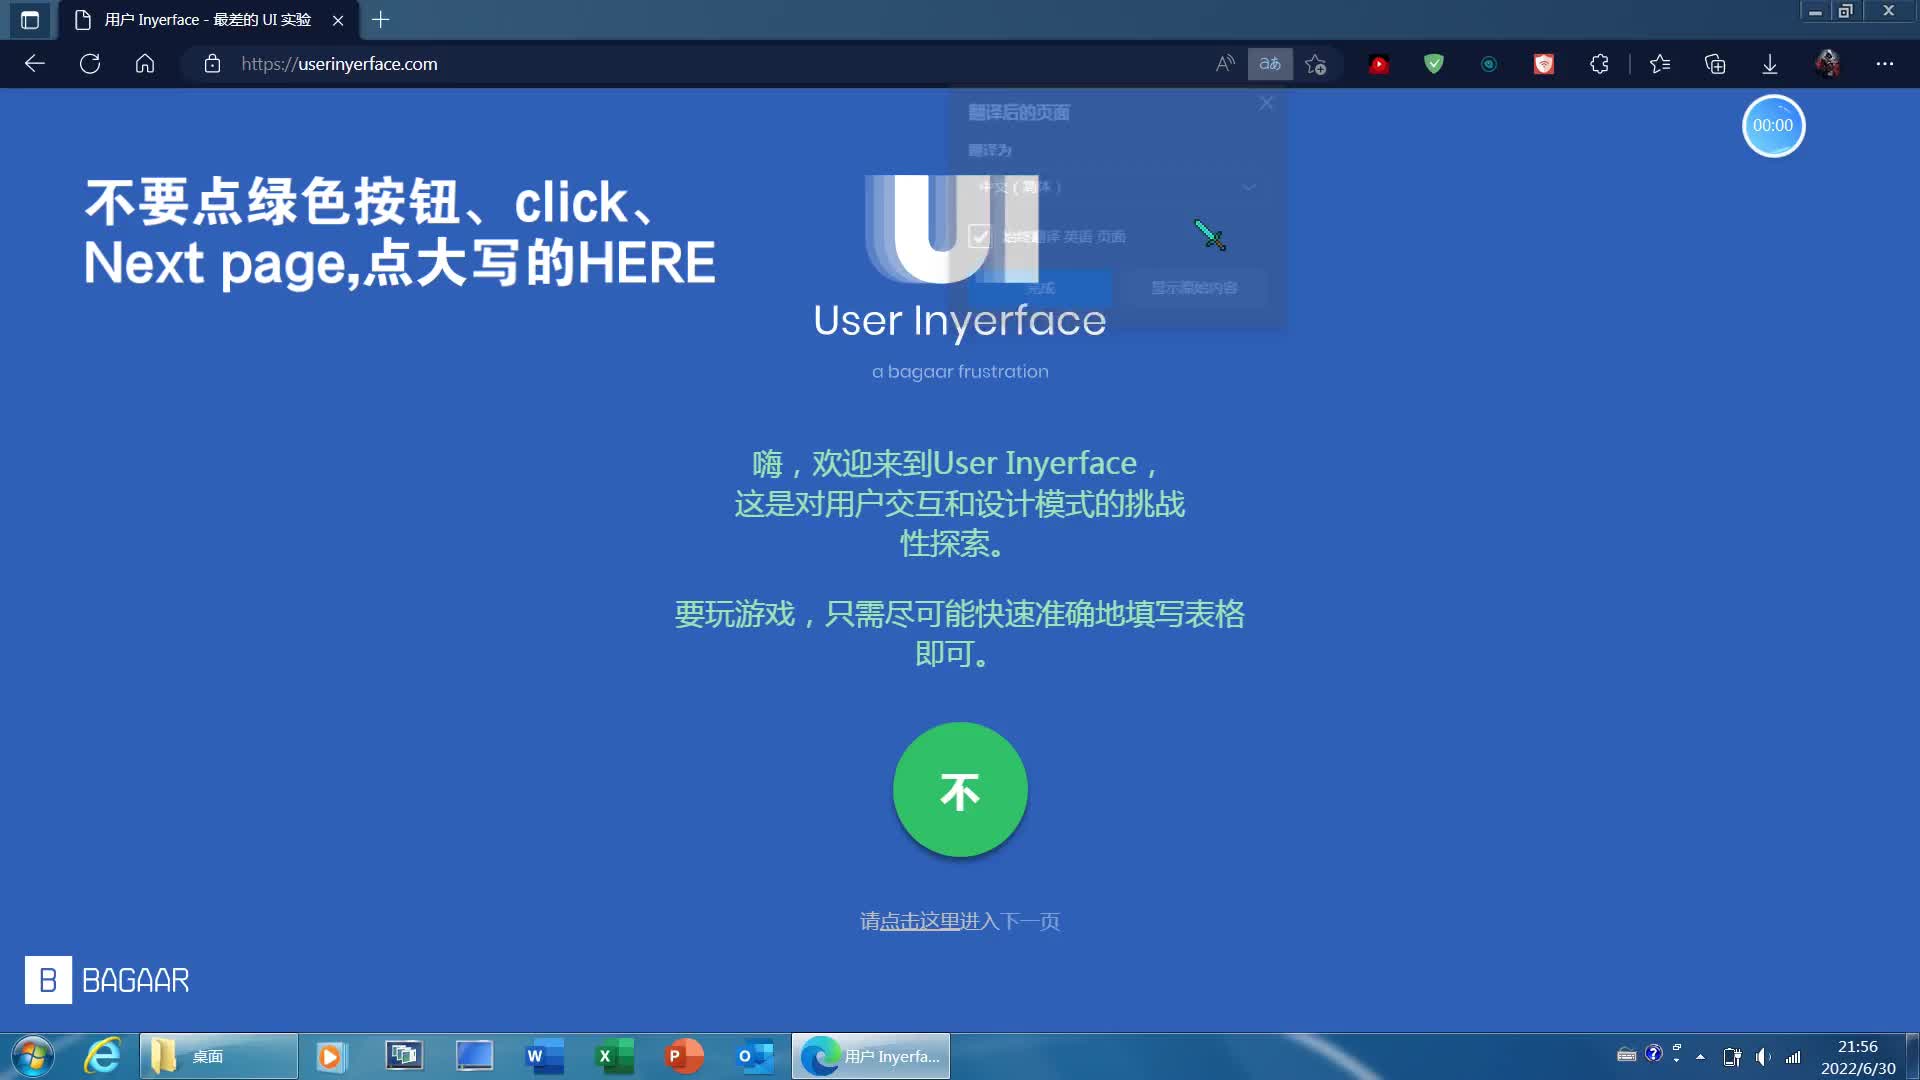Click 显示原始内容 button in translate popup

point(1194,288)
